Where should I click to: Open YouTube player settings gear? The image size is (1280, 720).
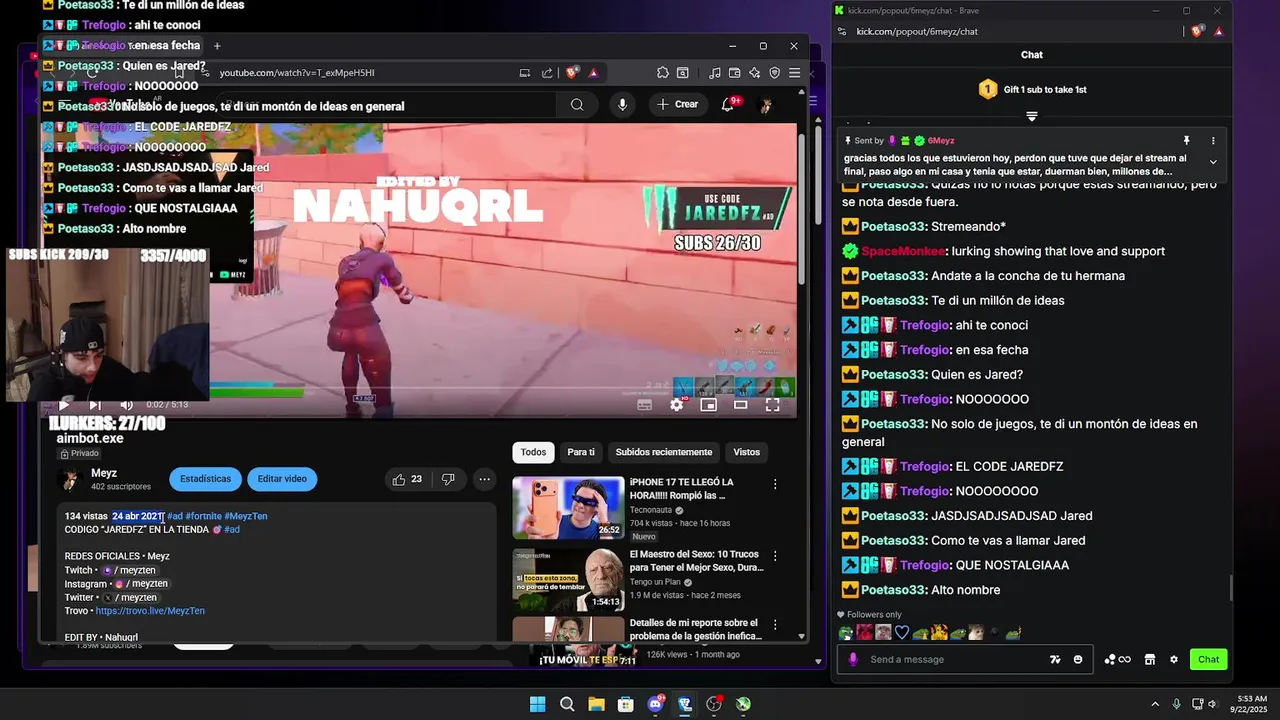tap(677, 405)
